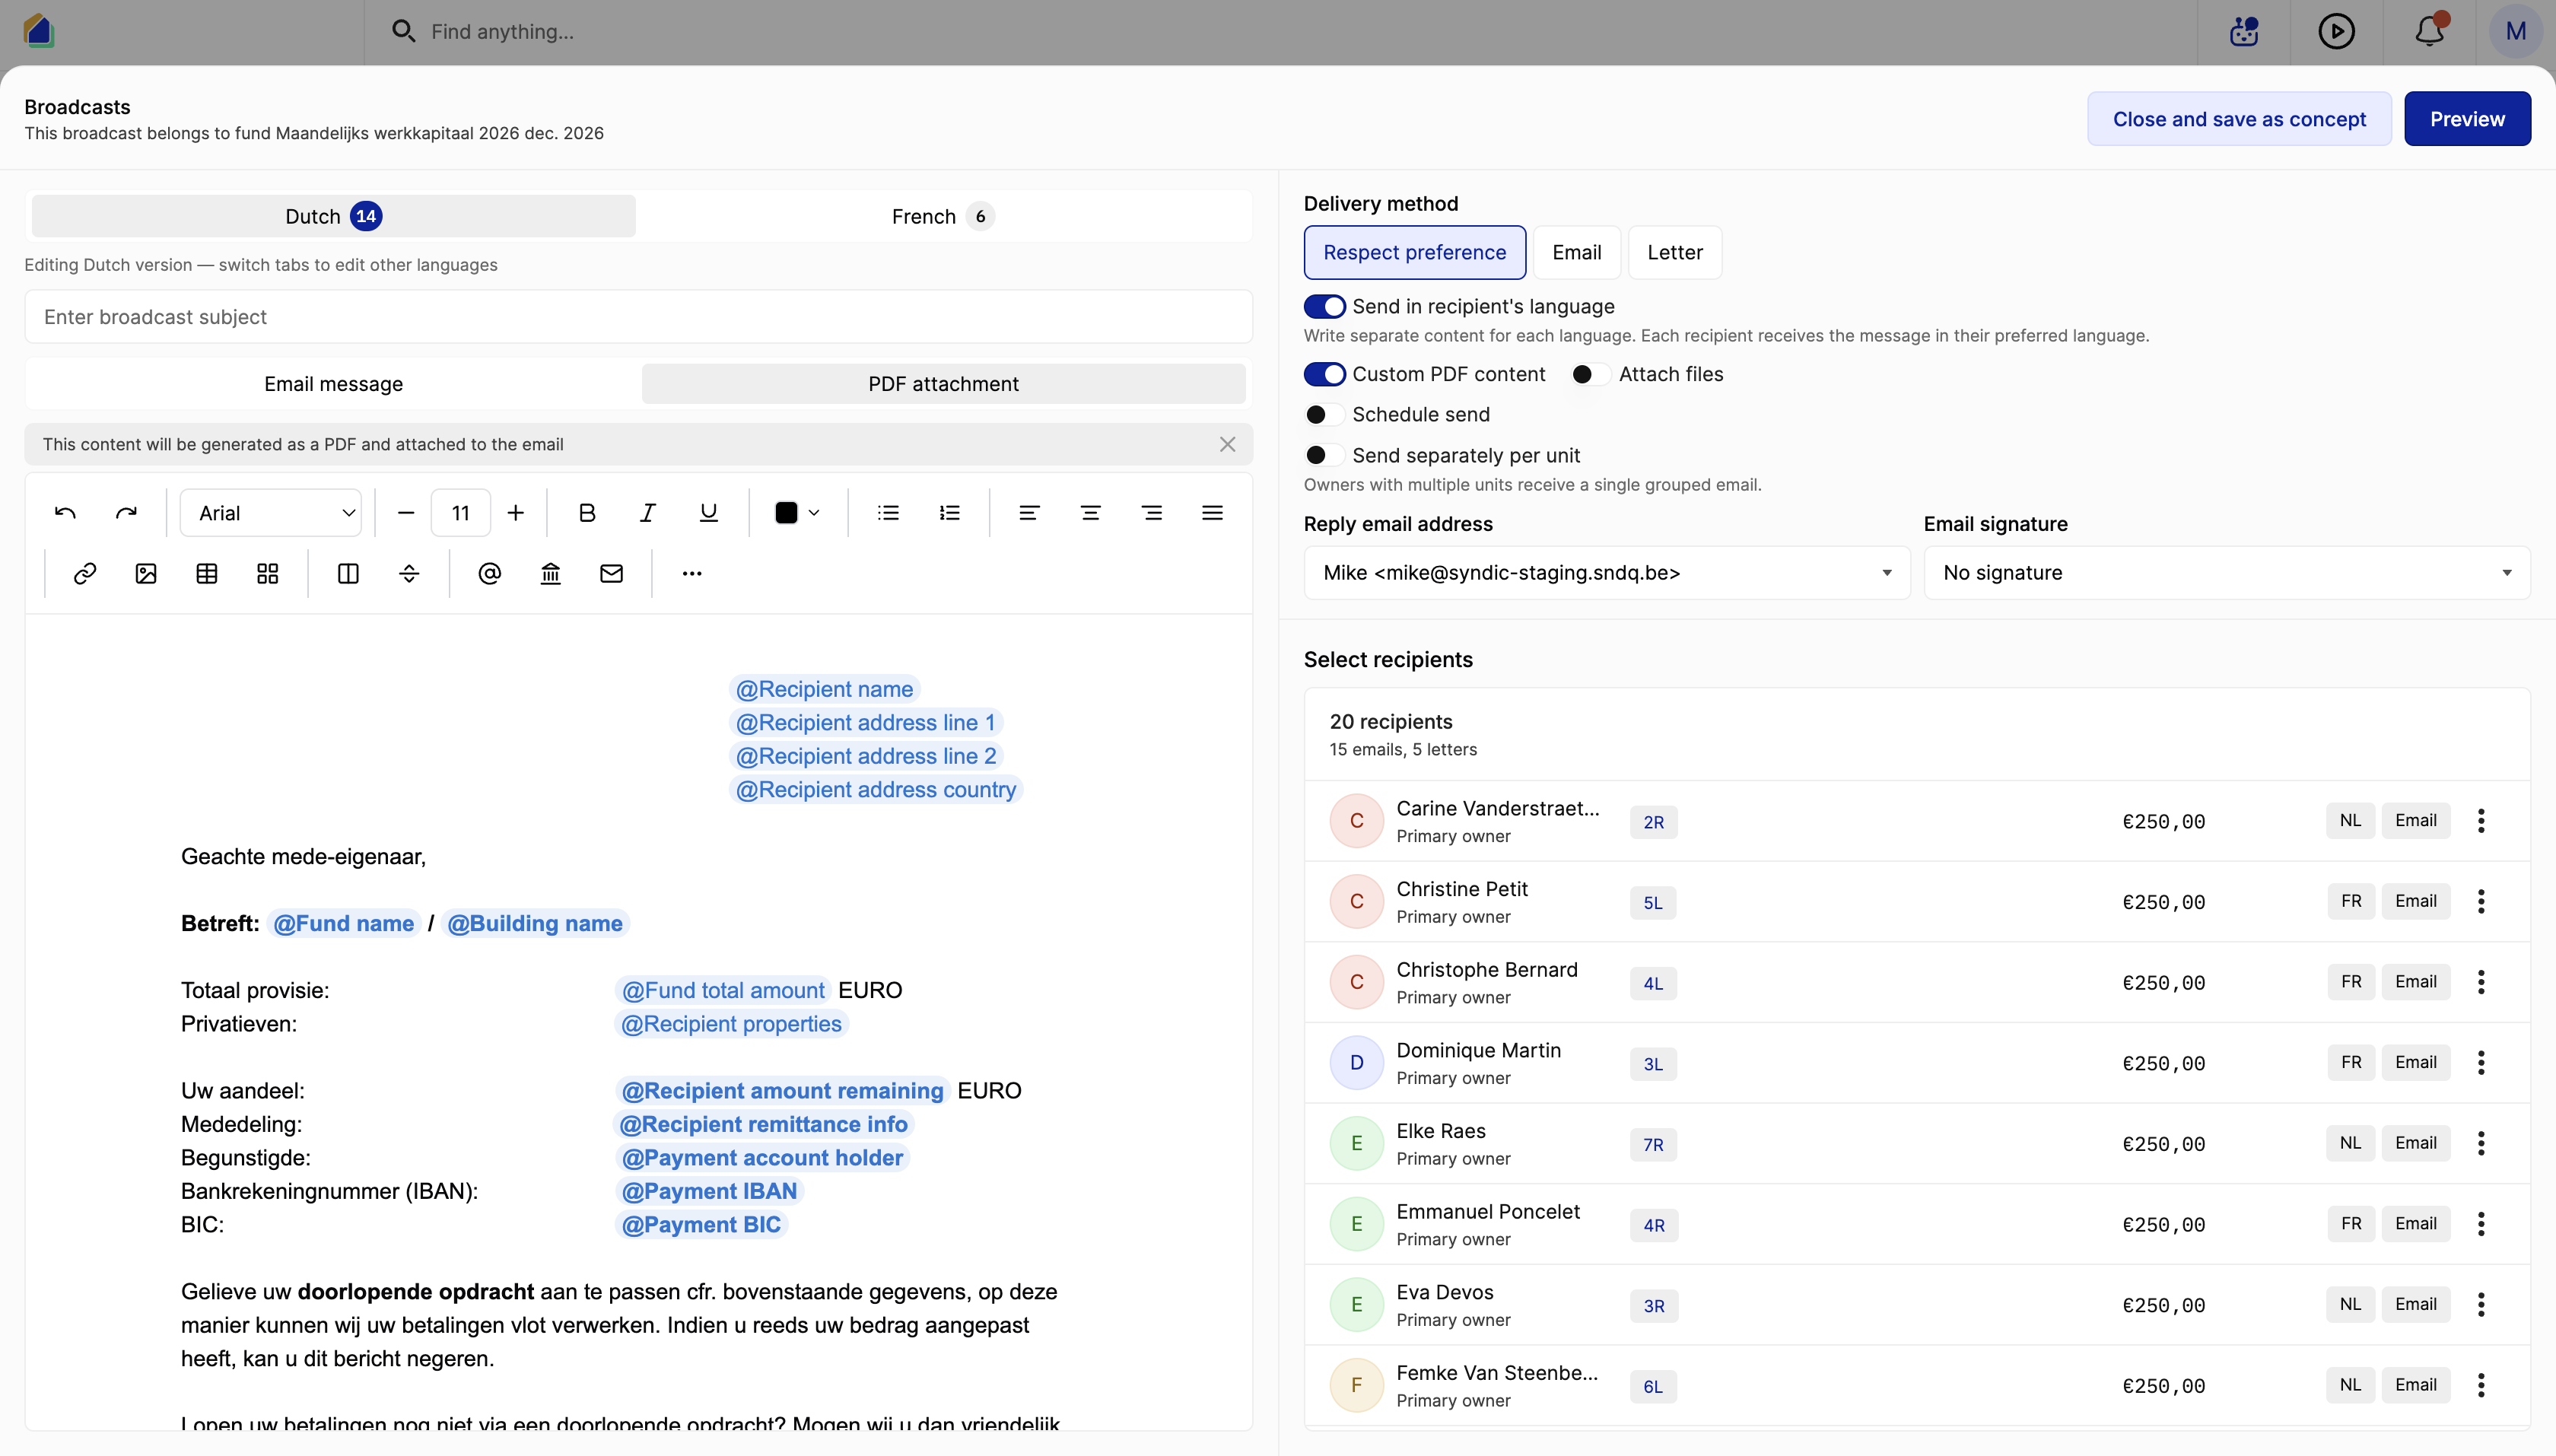Insert a table

(x=207, y=573)
